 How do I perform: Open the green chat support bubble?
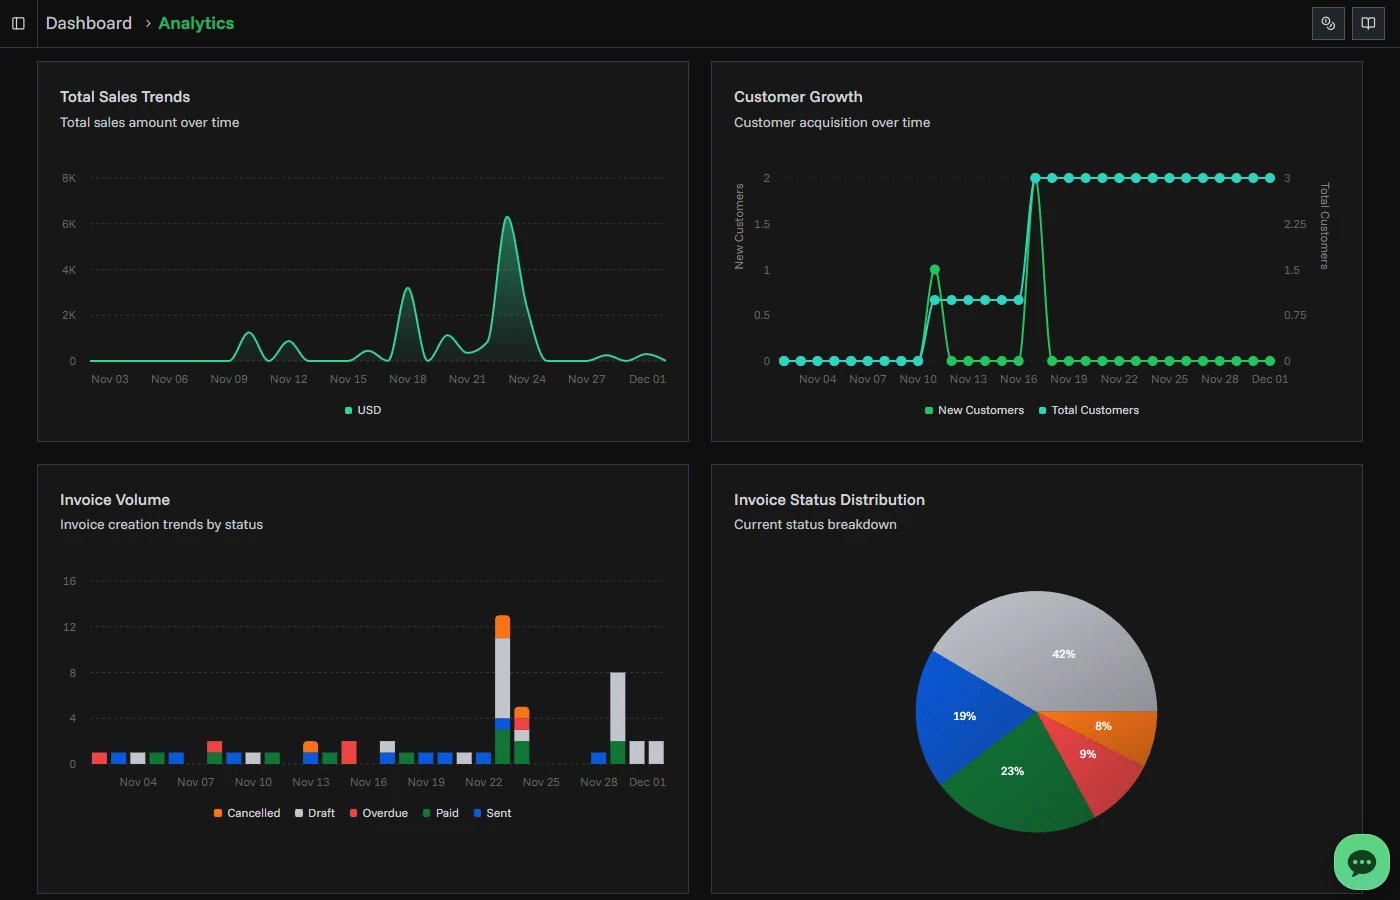(1361, 862)
